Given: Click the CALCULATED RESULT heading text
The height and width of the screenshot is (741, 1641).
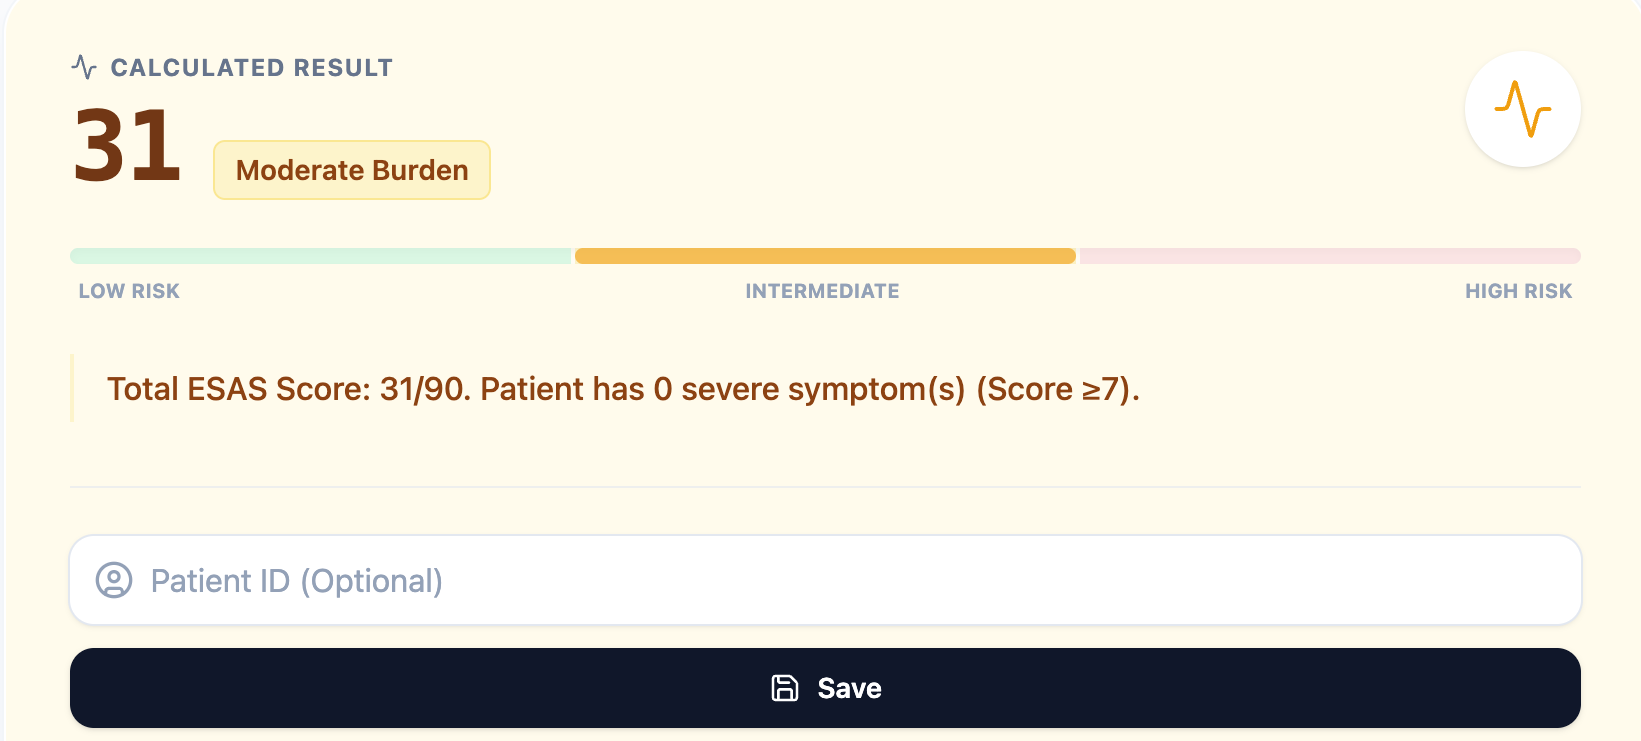Looking at the screenshot, I should tap(251, 68).
